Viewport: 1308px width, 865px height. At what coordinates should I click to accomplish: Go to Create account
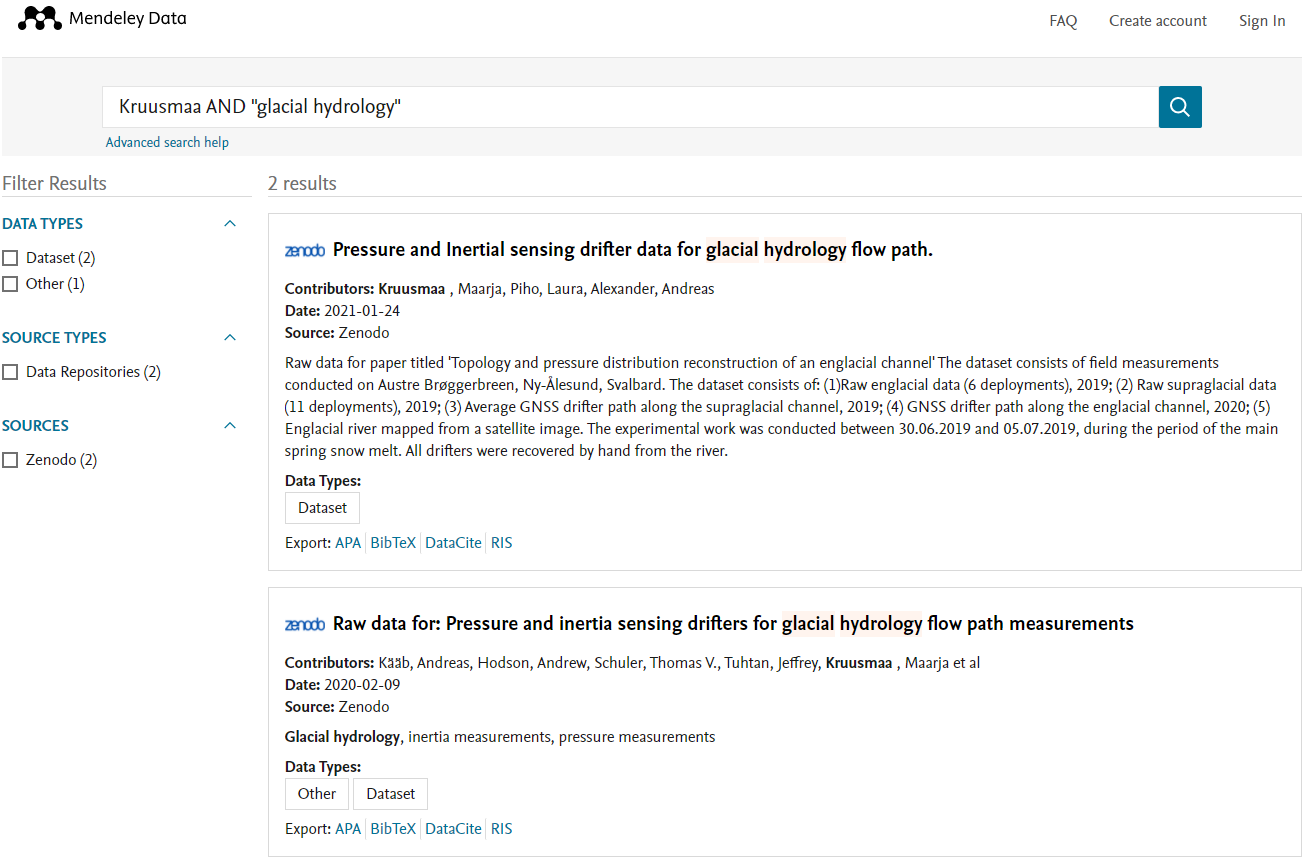(1157, 21)
